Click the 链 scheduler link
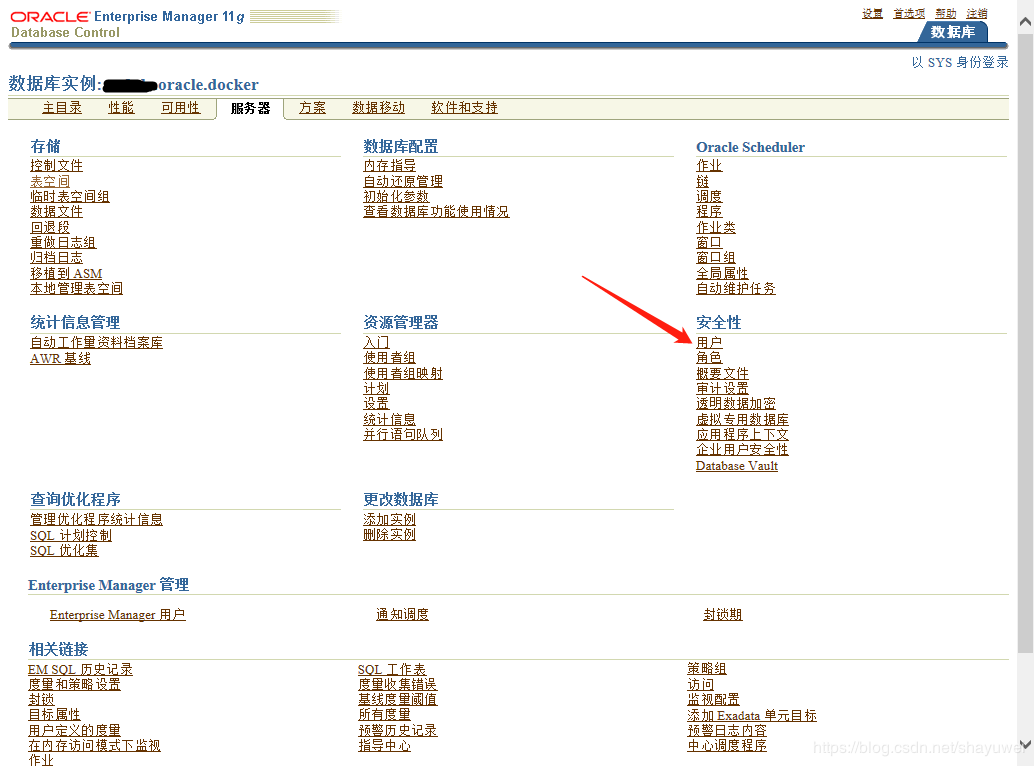Image resolution: width=1034 pixels, height=766 pixels. [x=703, y=181]
